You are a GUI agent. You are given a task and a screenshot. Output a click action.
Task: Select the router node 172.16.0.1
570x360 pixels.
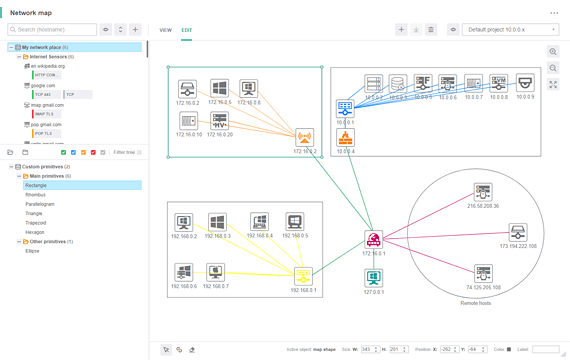point(374,240)
